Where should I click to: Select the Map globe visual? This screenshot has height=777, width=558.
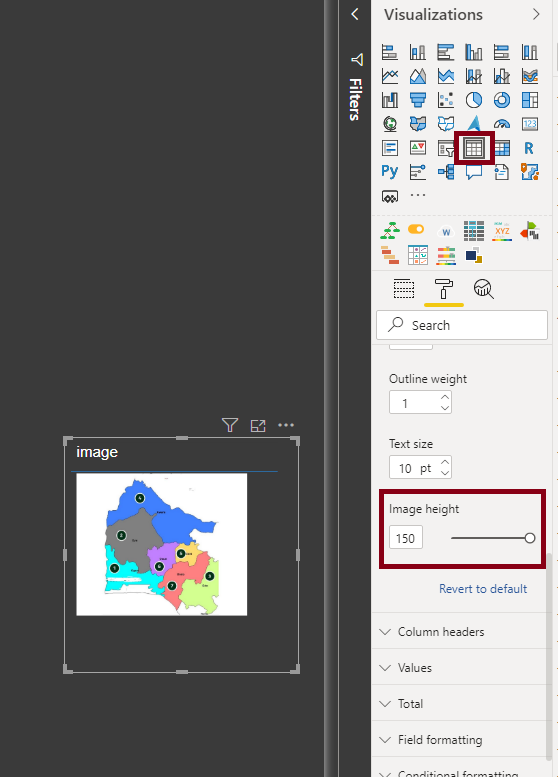point(390,123)
